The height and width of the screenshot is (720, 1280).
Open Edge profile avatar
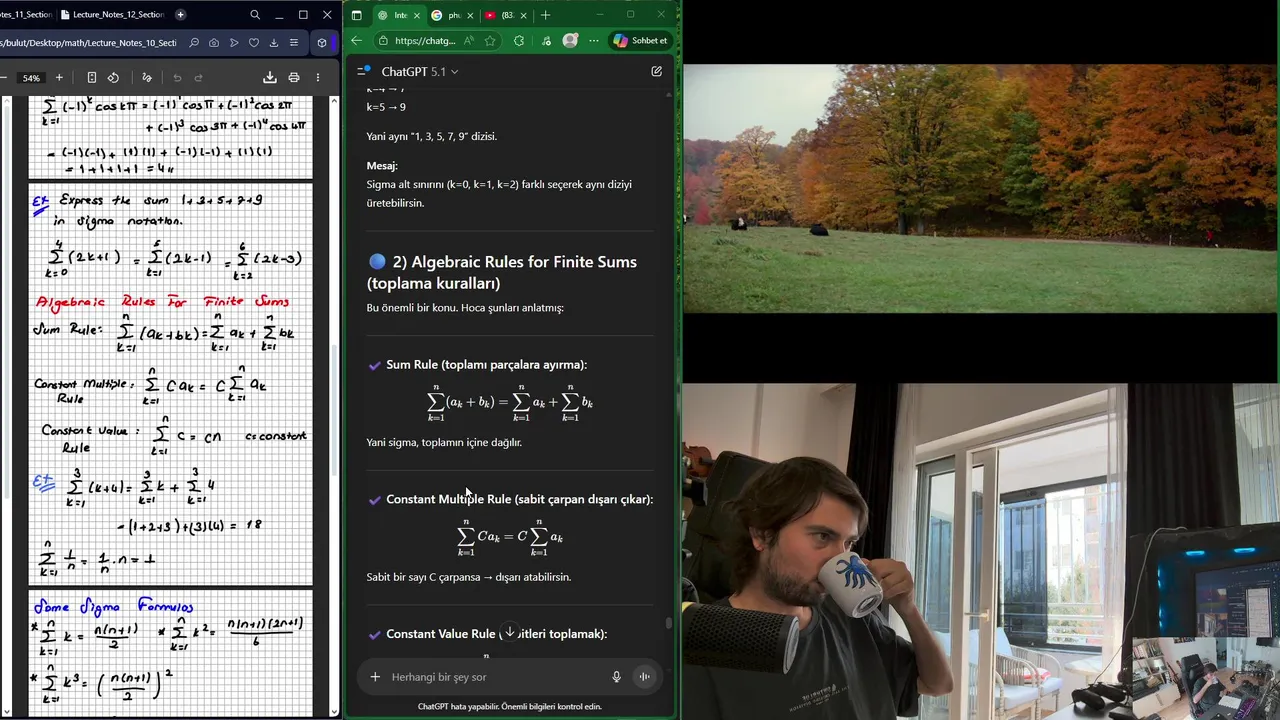click(570, 41)
